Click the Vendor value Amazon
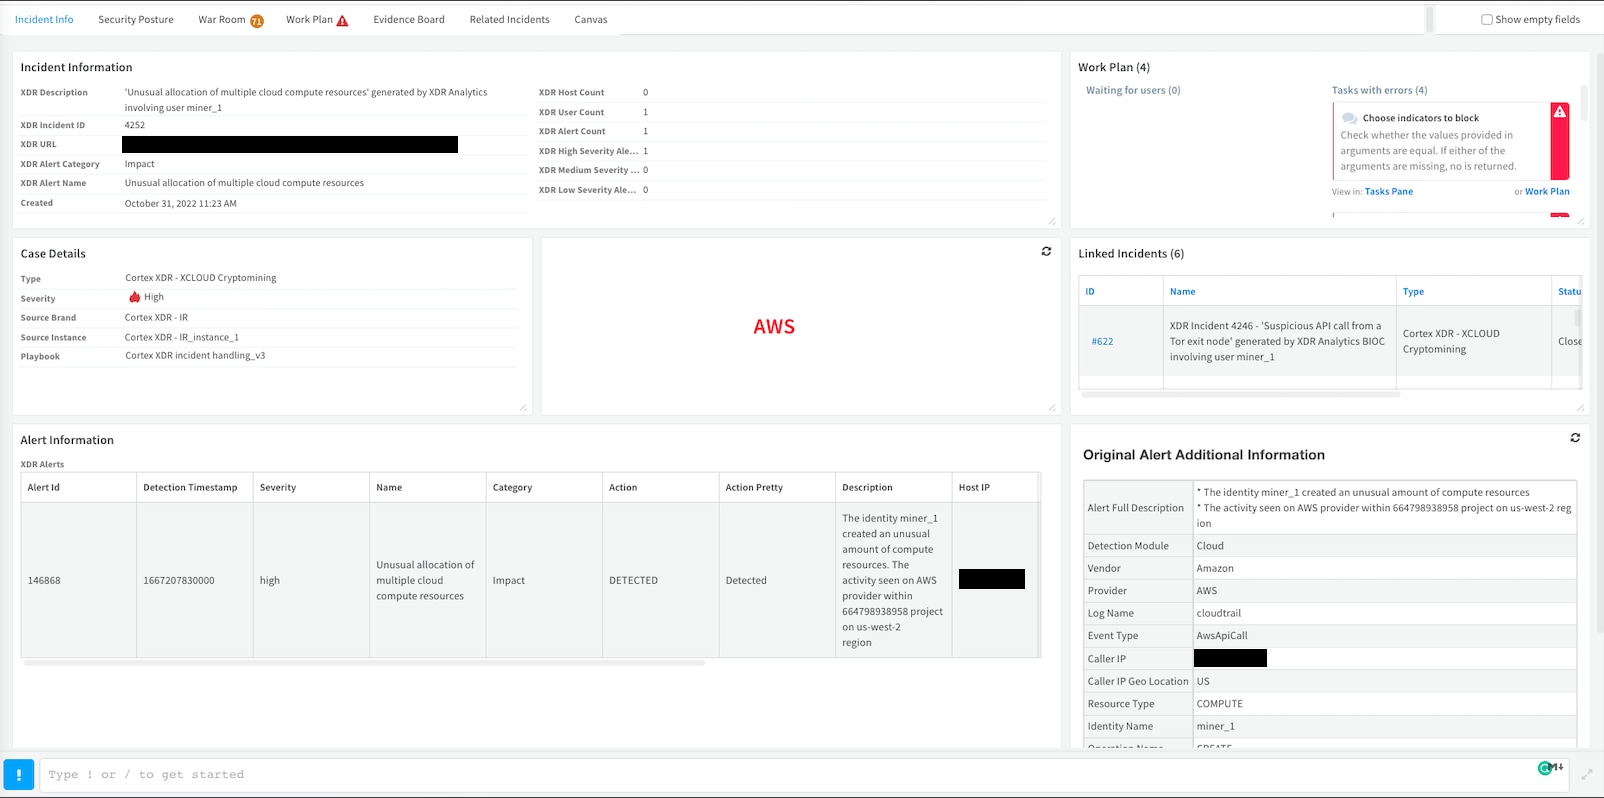Image resolution: width=1604 pixels, height=798 pixels. (1215, 569)
